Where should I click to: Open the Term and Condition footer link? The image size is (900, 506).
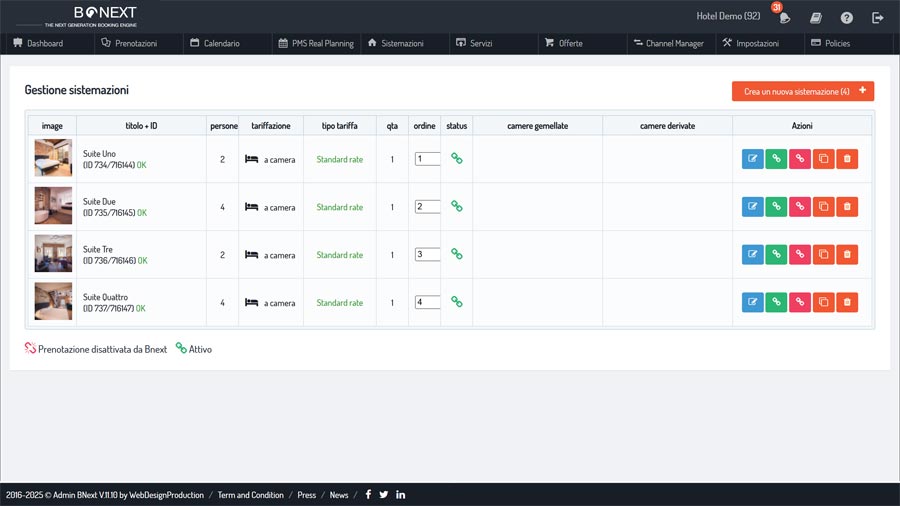(x=250, y=495)
